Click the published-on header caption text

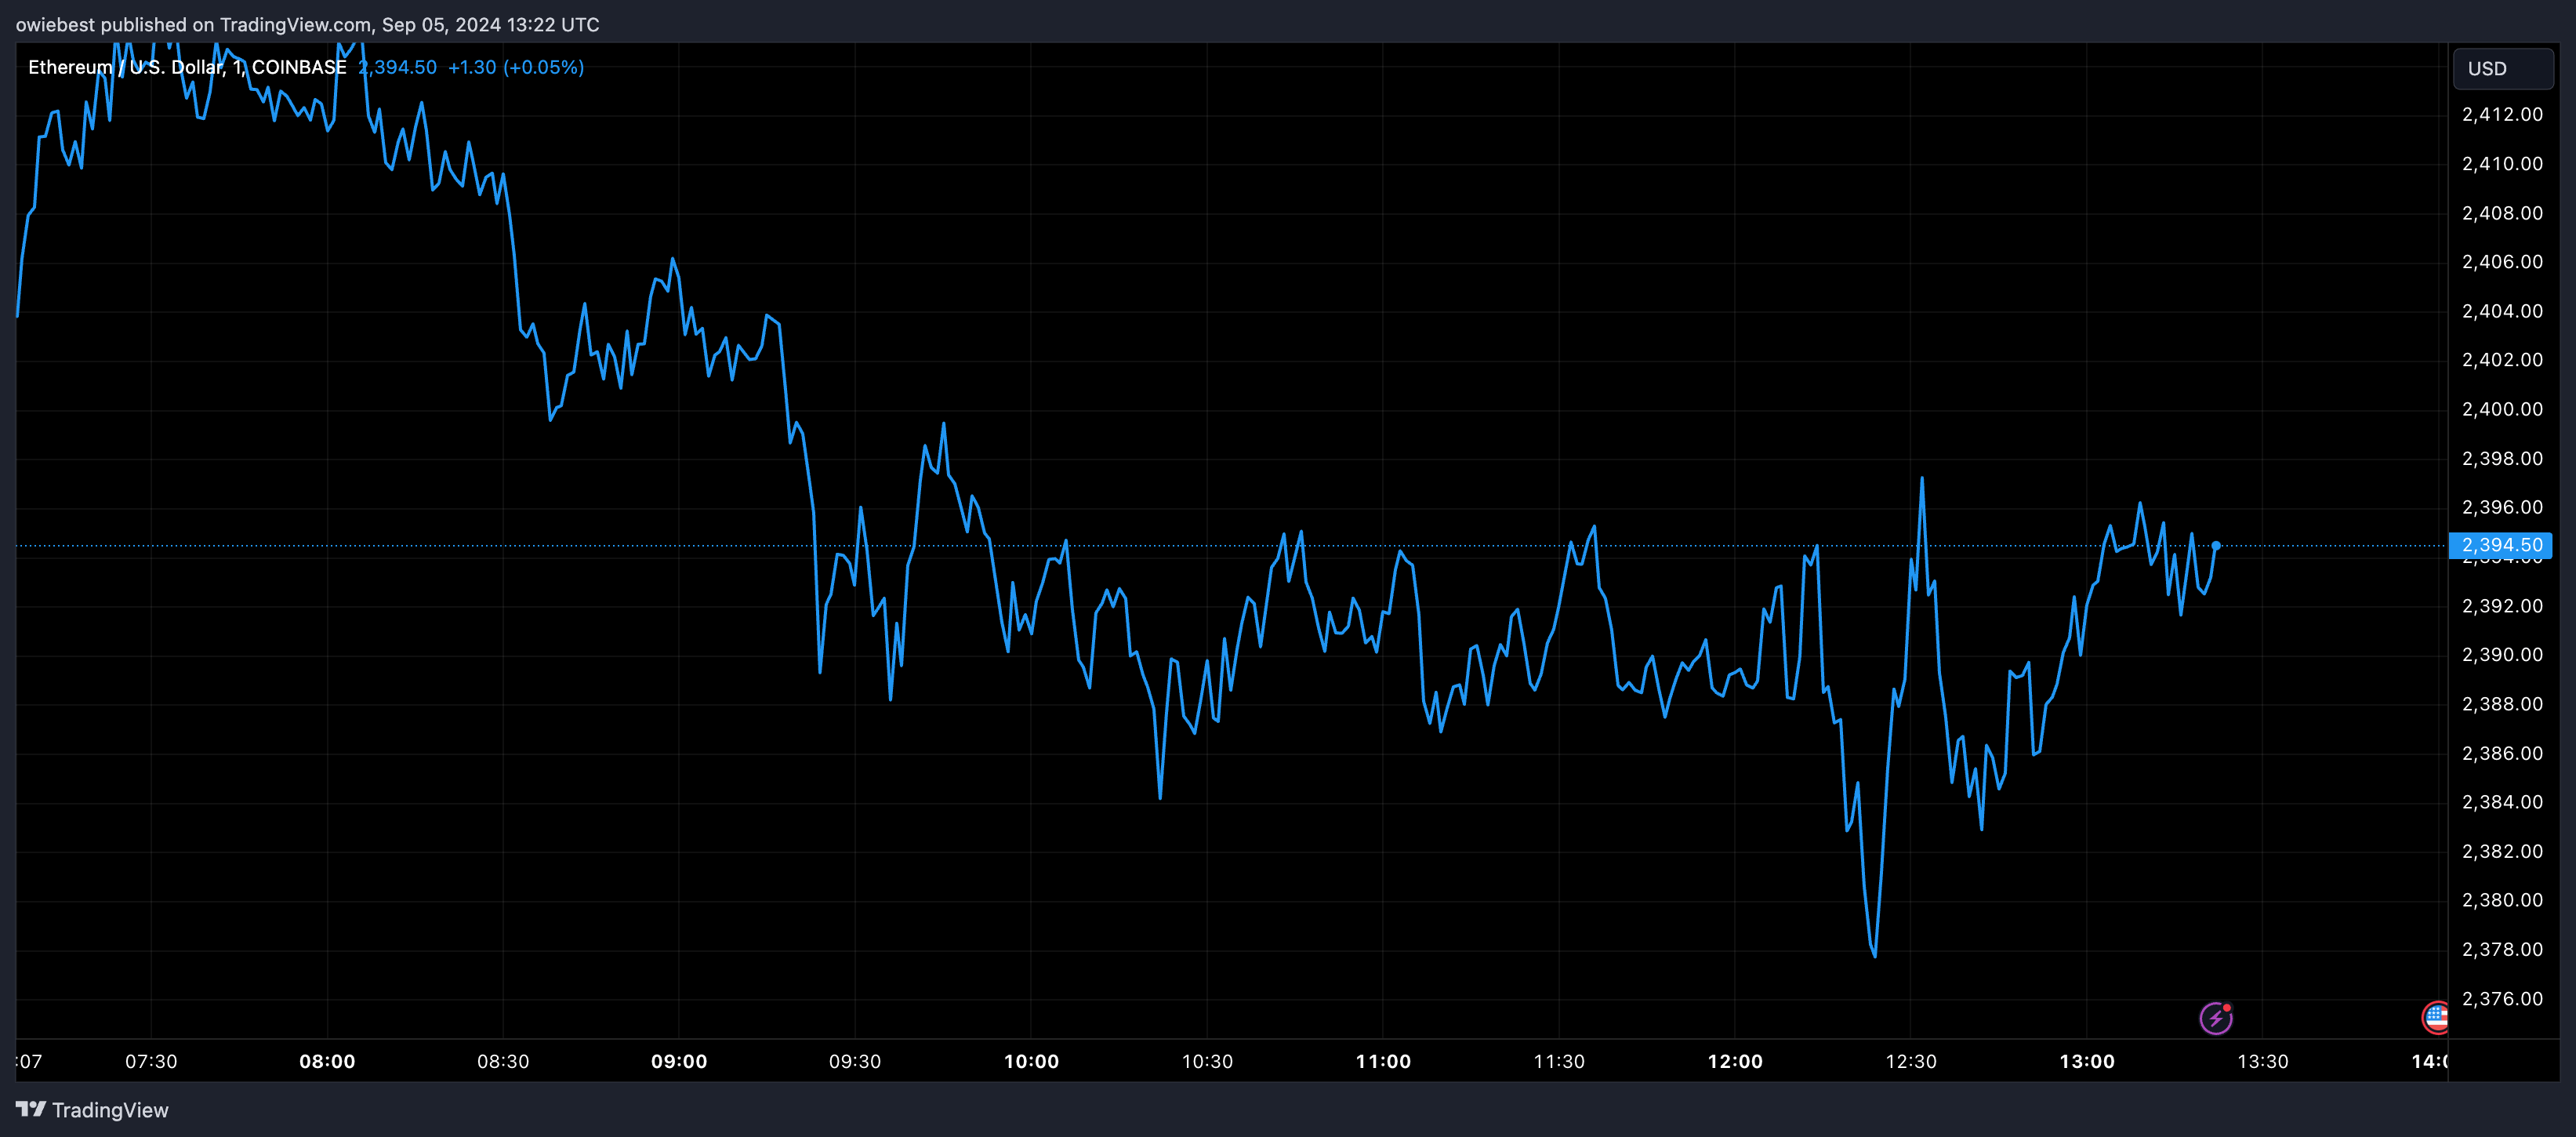point(307,24)
